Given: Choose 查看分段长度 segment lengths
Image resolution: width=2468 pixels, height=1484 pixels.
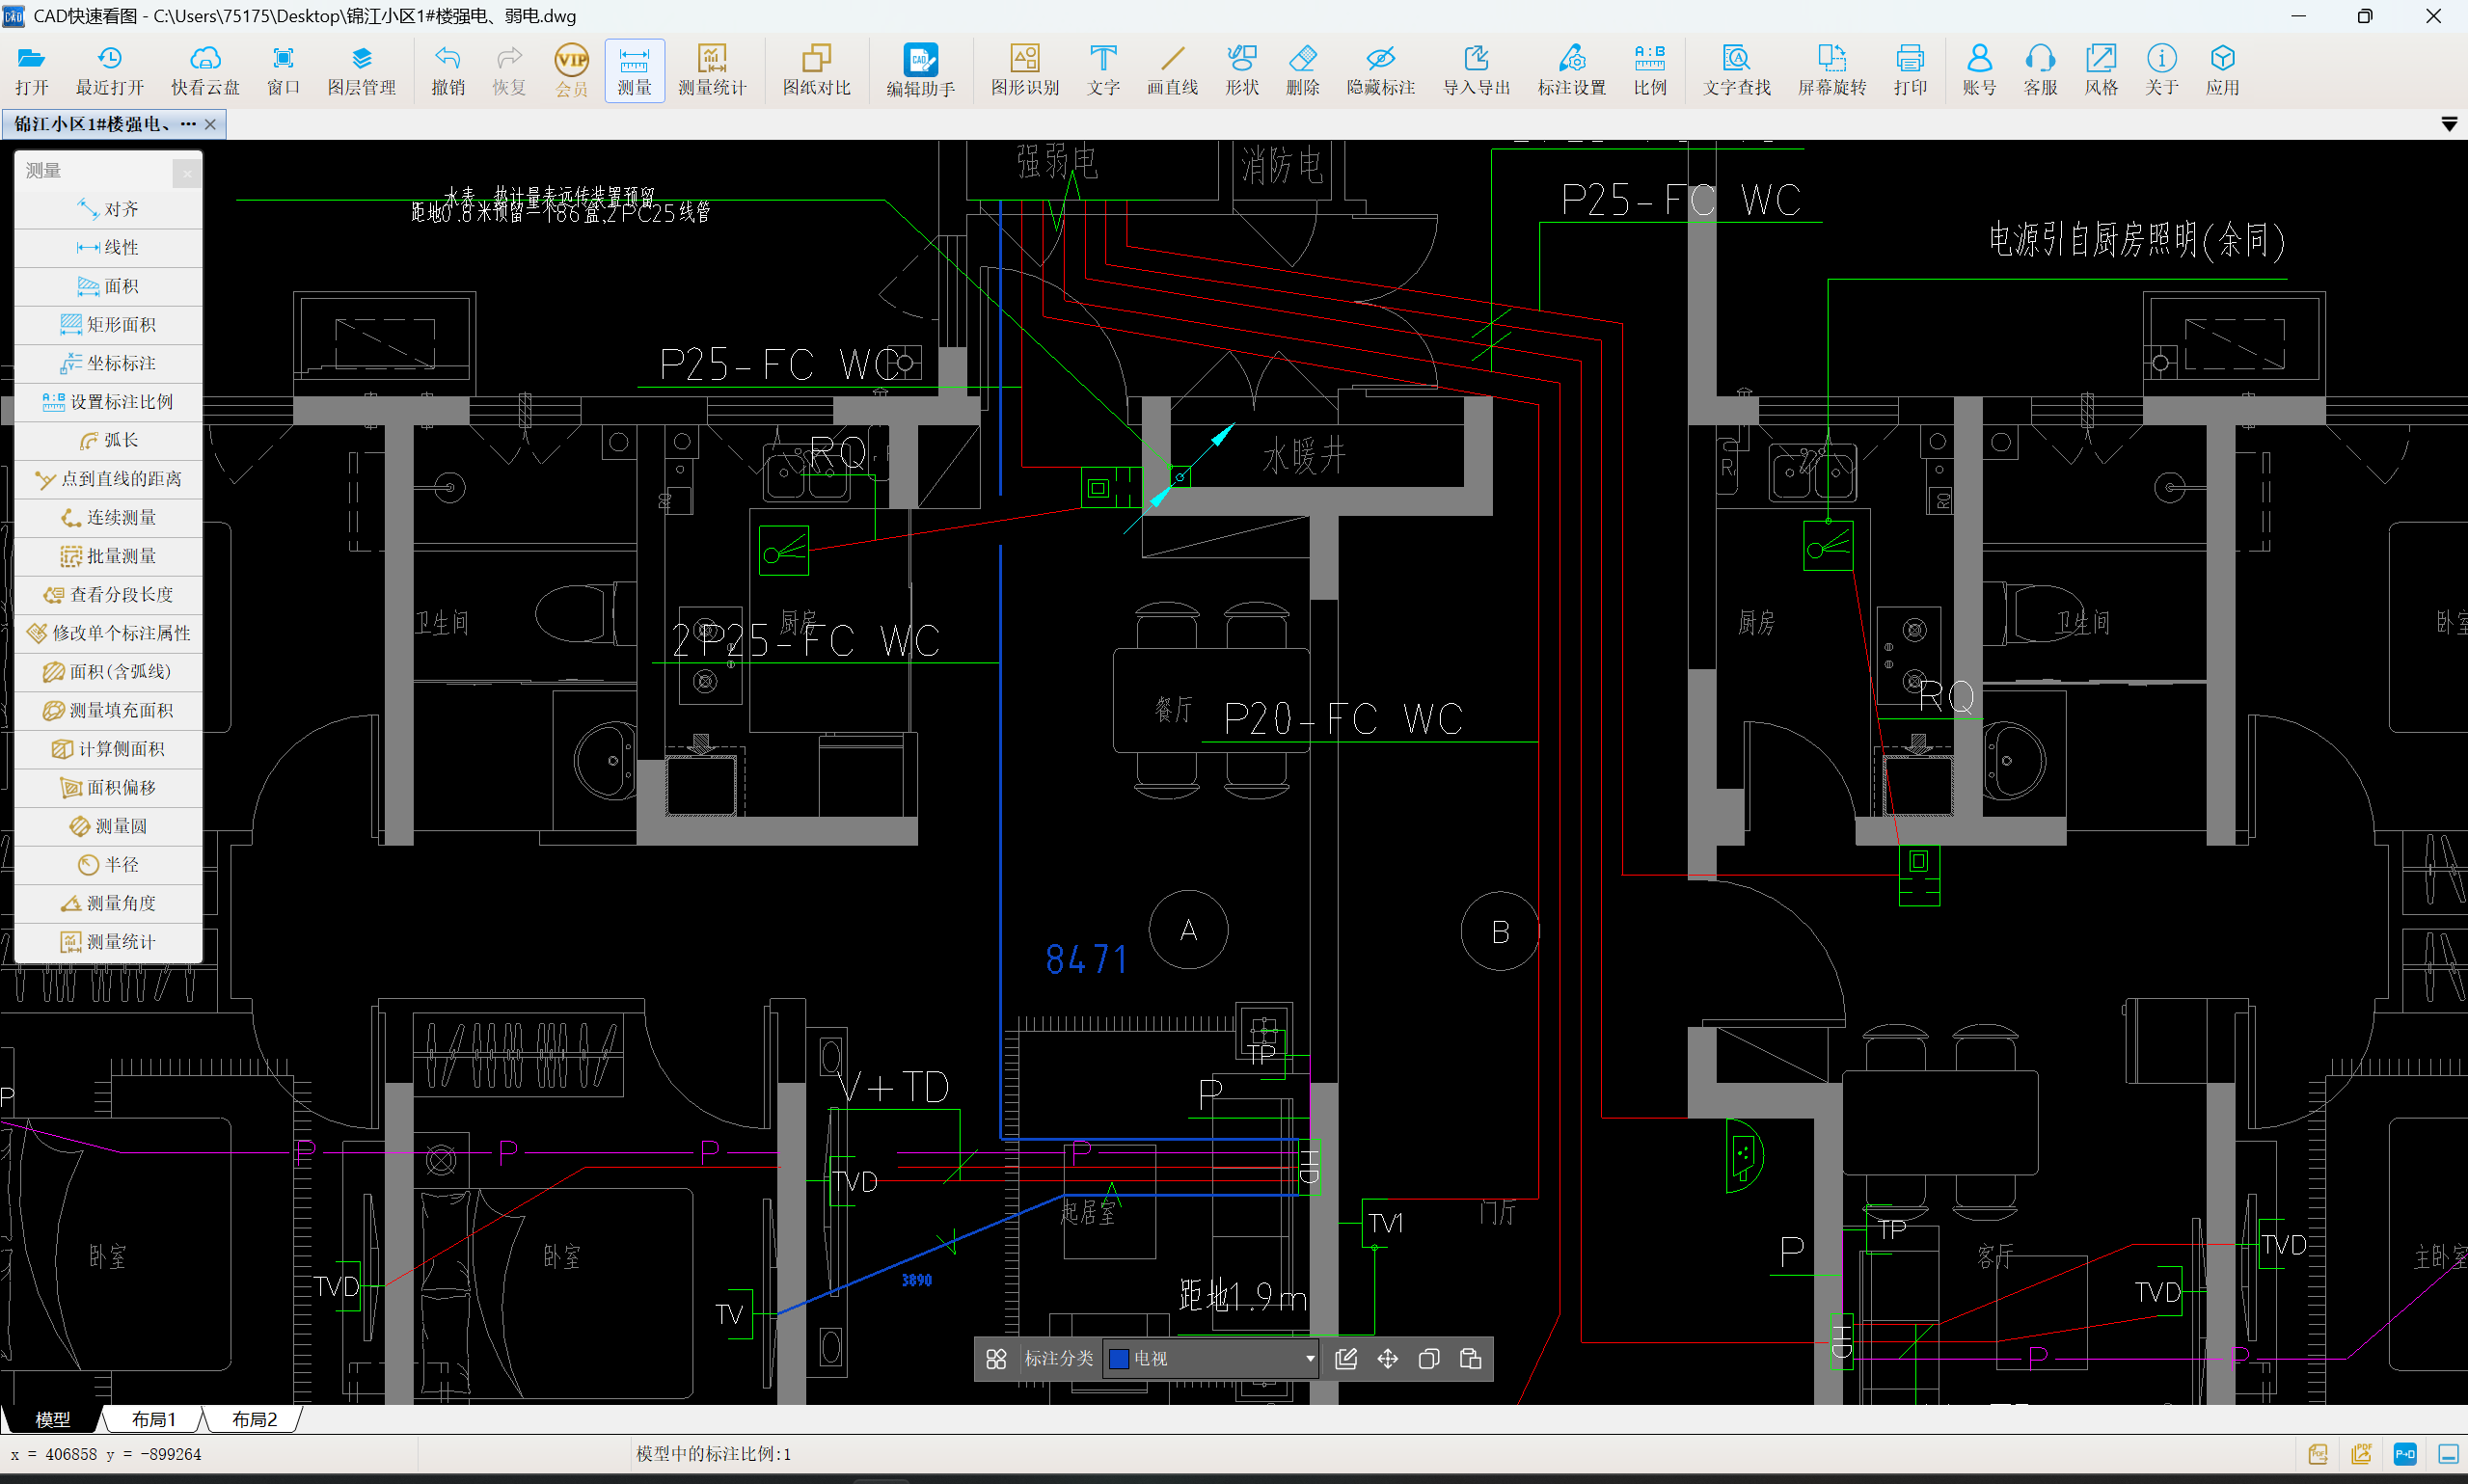Looking at the screenshot, I should [x=108, y=594].
